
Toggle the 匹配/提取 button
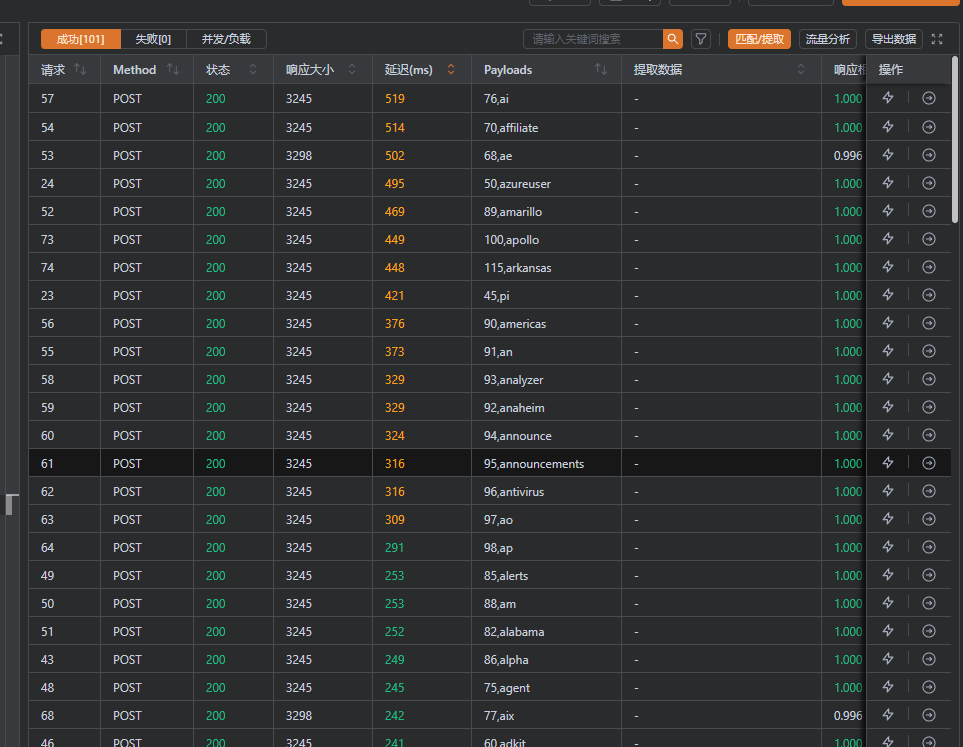[x=759, y=39]
